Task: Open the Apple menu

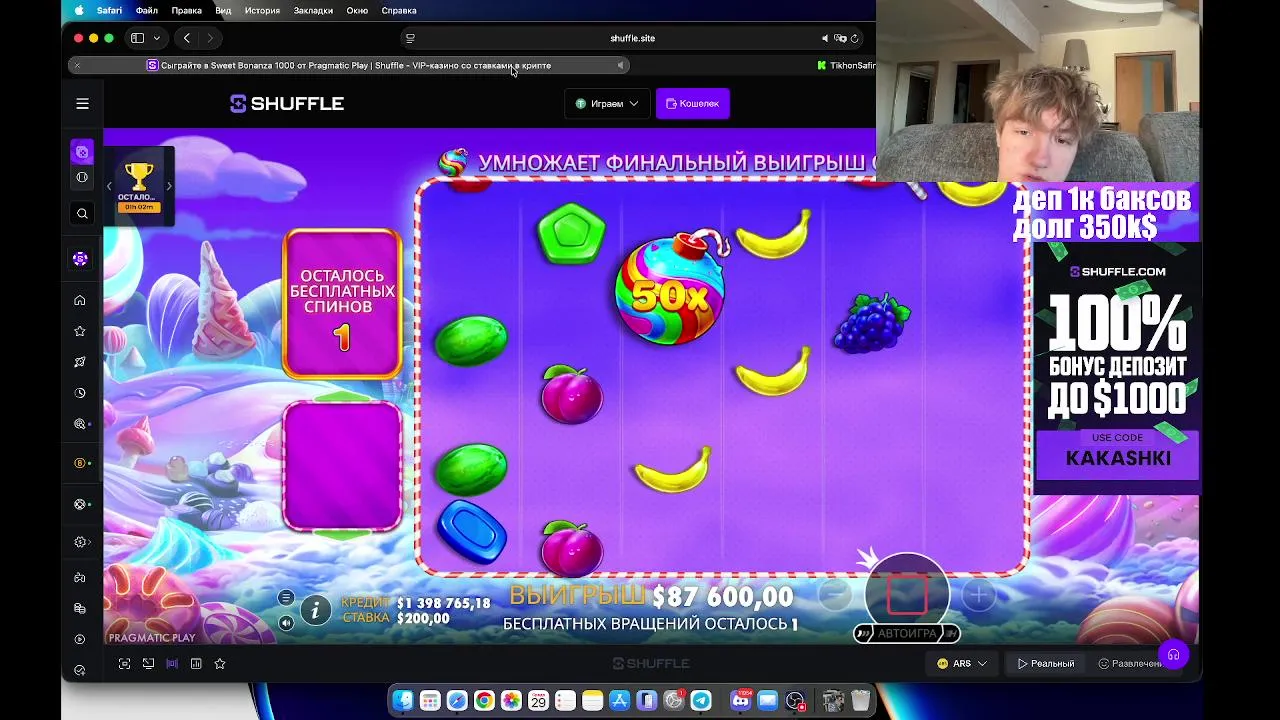Action: tap(79, 10)
